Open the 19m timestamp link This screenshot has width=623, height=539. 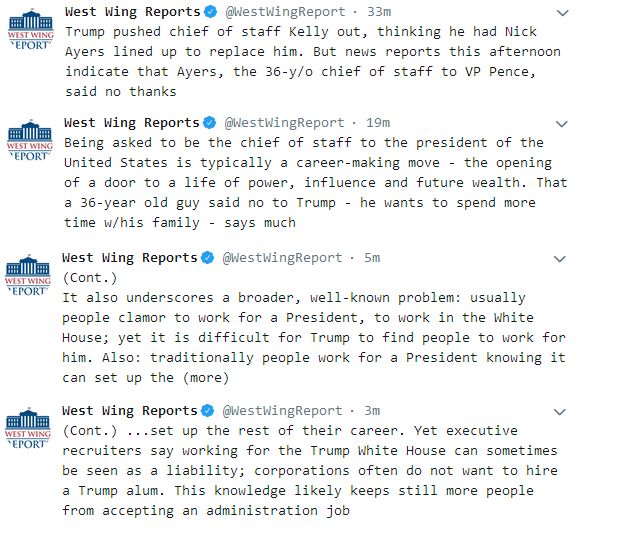(379, 122)
